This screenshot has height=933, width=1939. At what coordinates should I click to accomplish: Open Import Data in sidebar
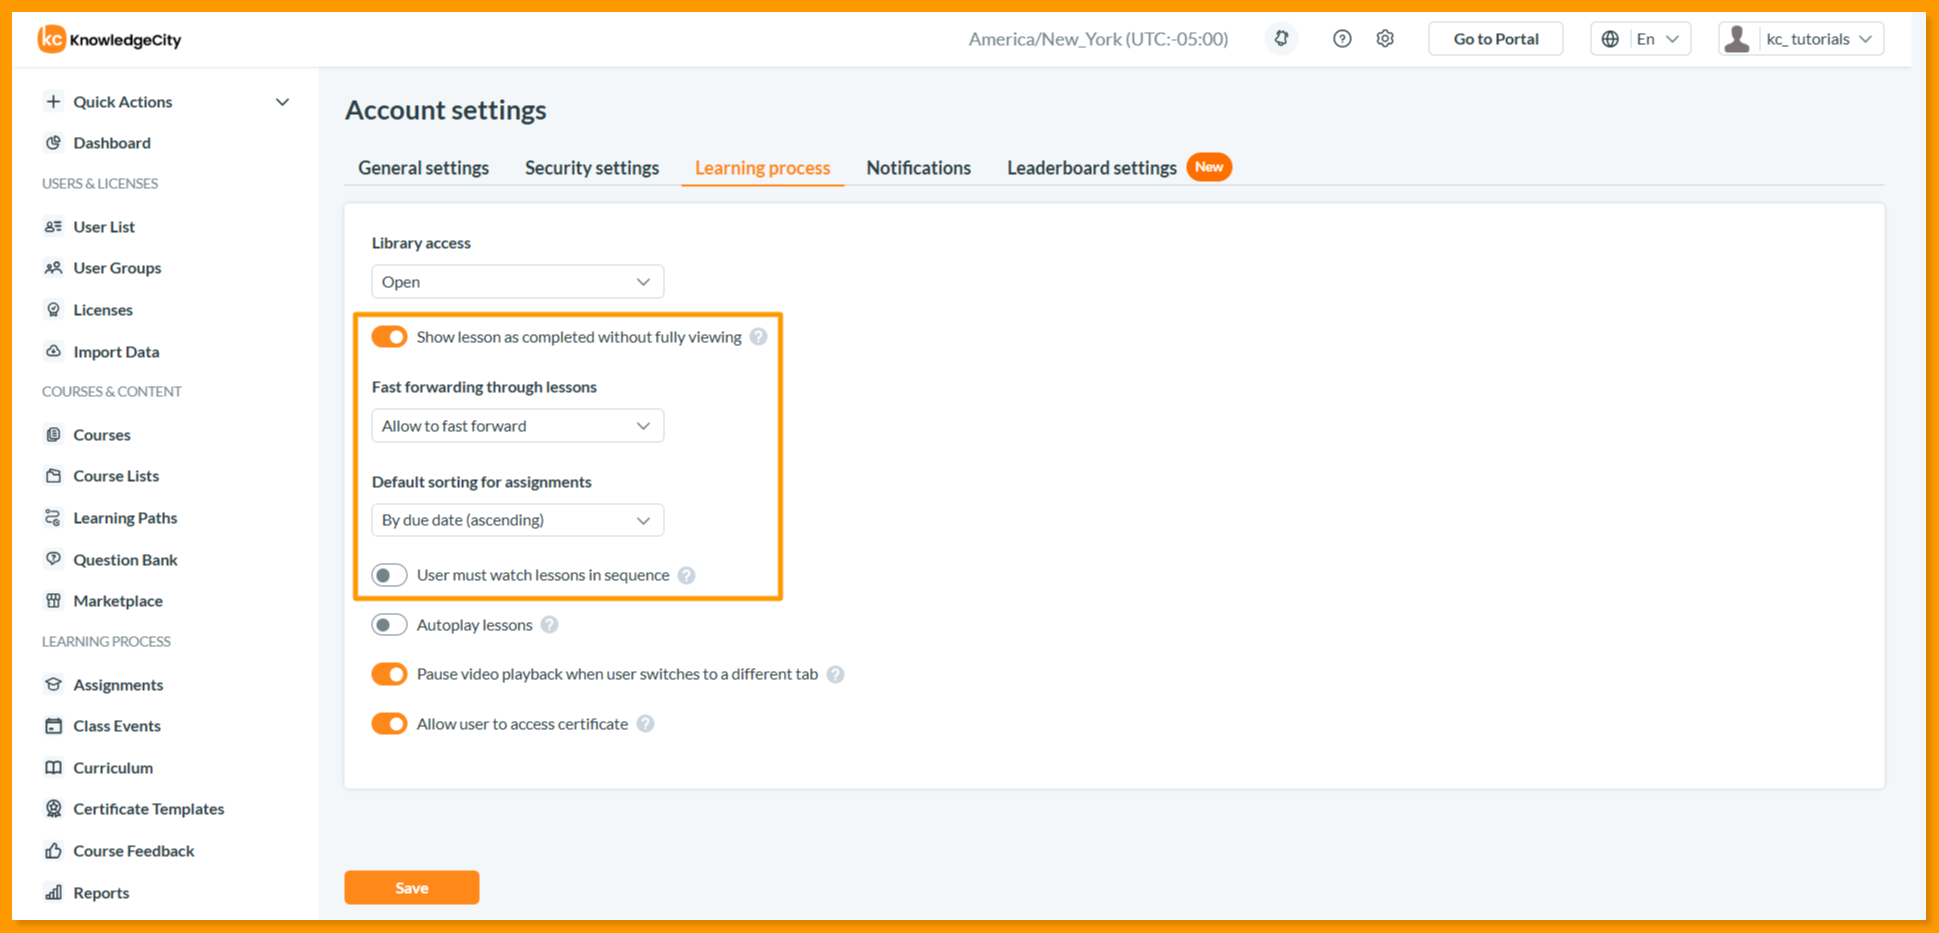pyautogui.click(x=116, y=352)
